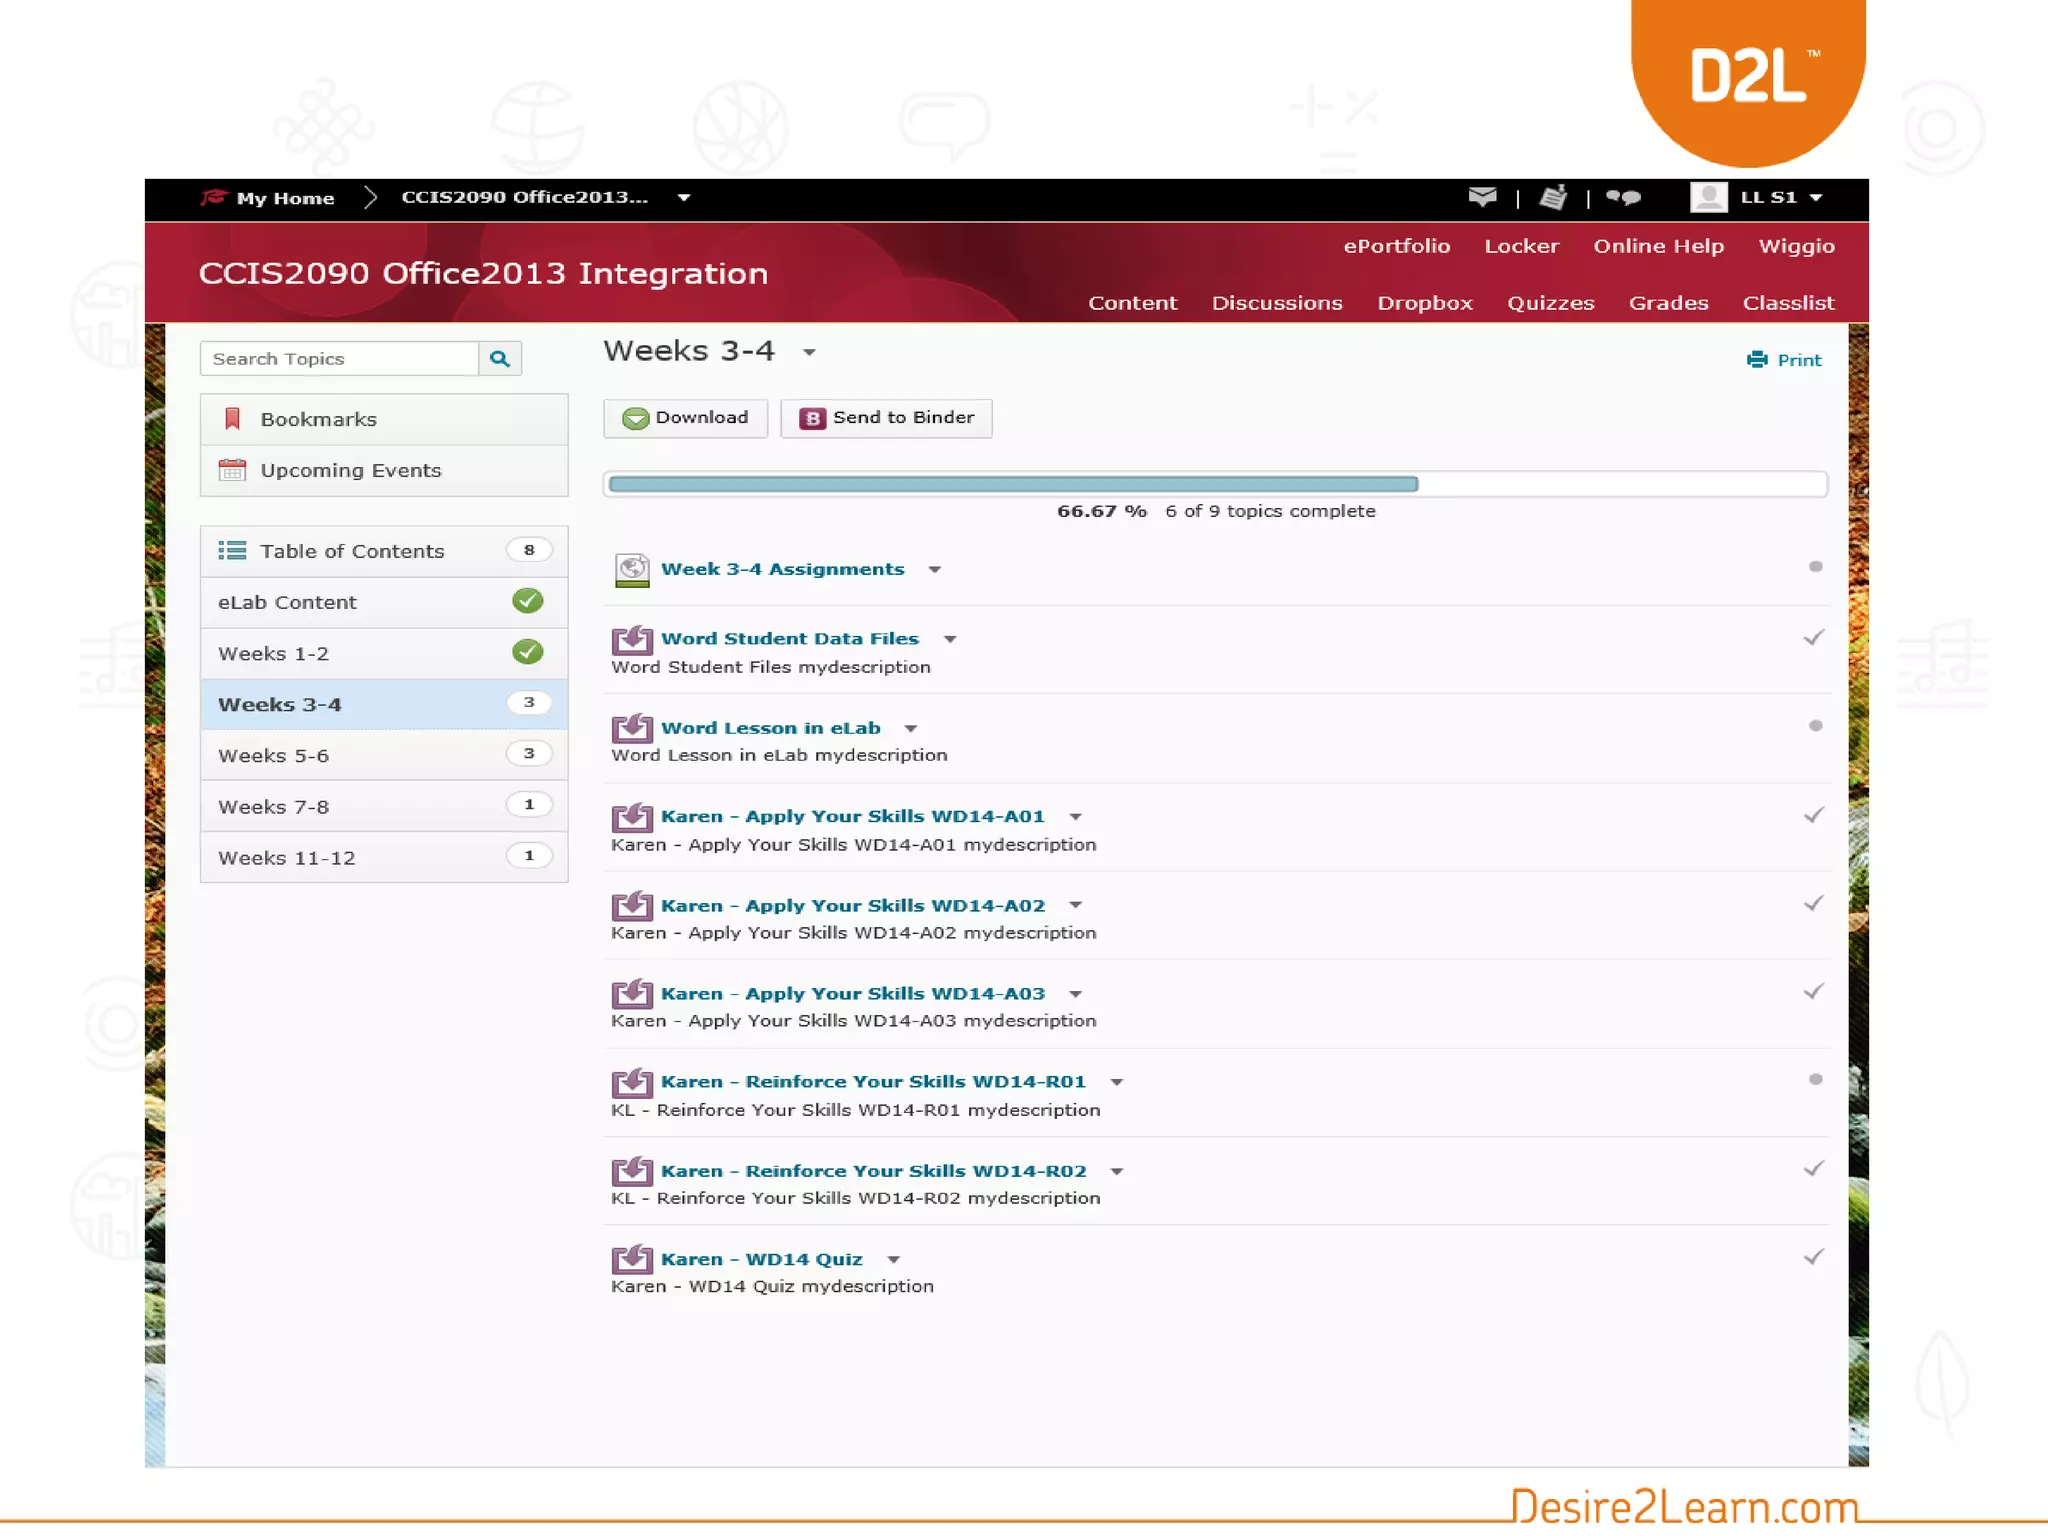Click the chat bubbles icon
2048x1536 pixels.
click(x=1624, y=197)
